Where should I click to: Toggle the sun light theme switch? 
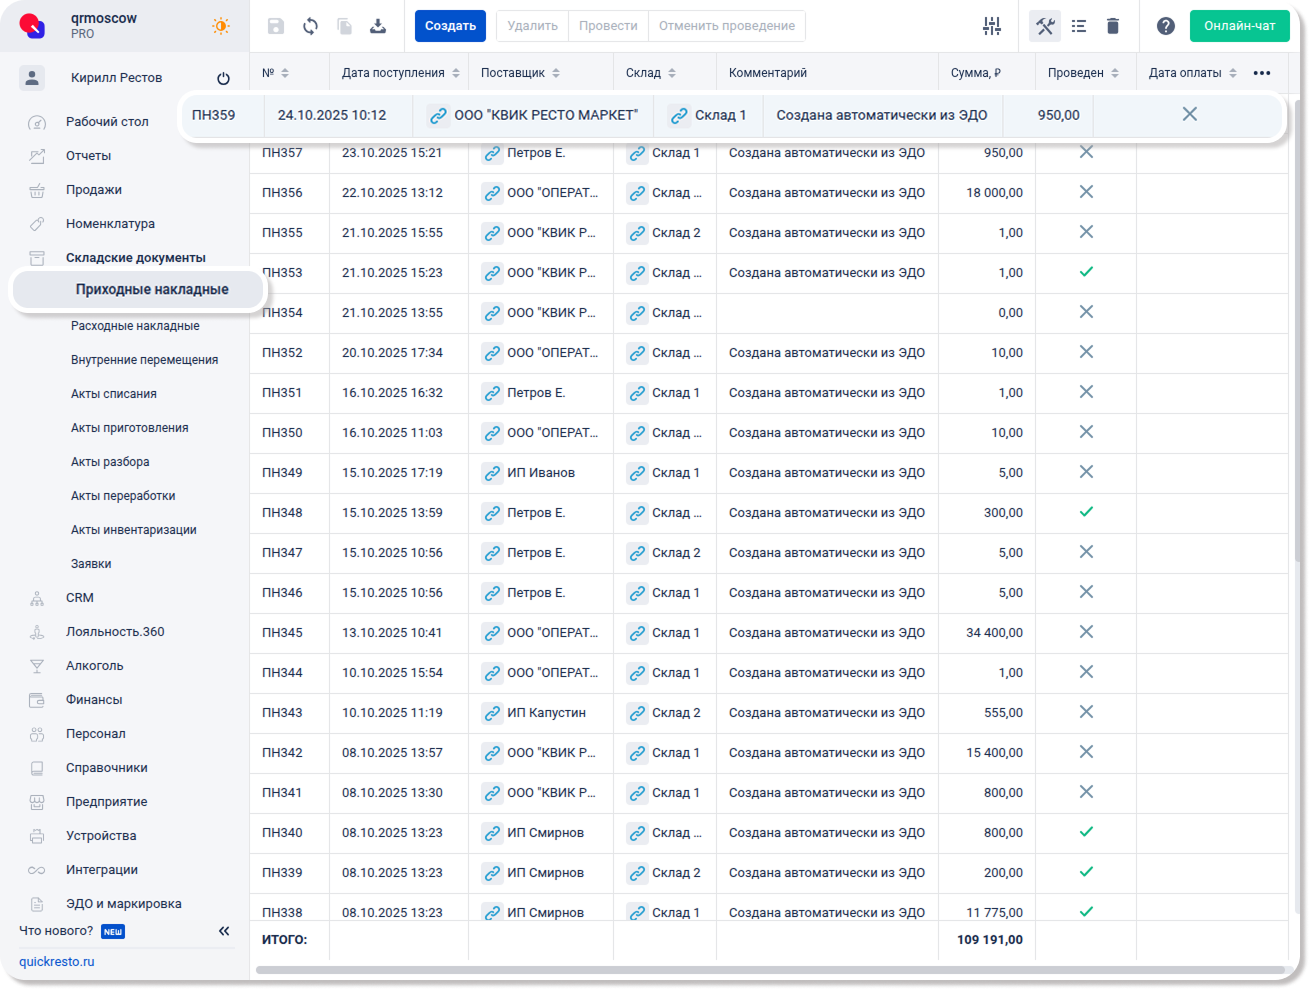(x=221, y=26)
